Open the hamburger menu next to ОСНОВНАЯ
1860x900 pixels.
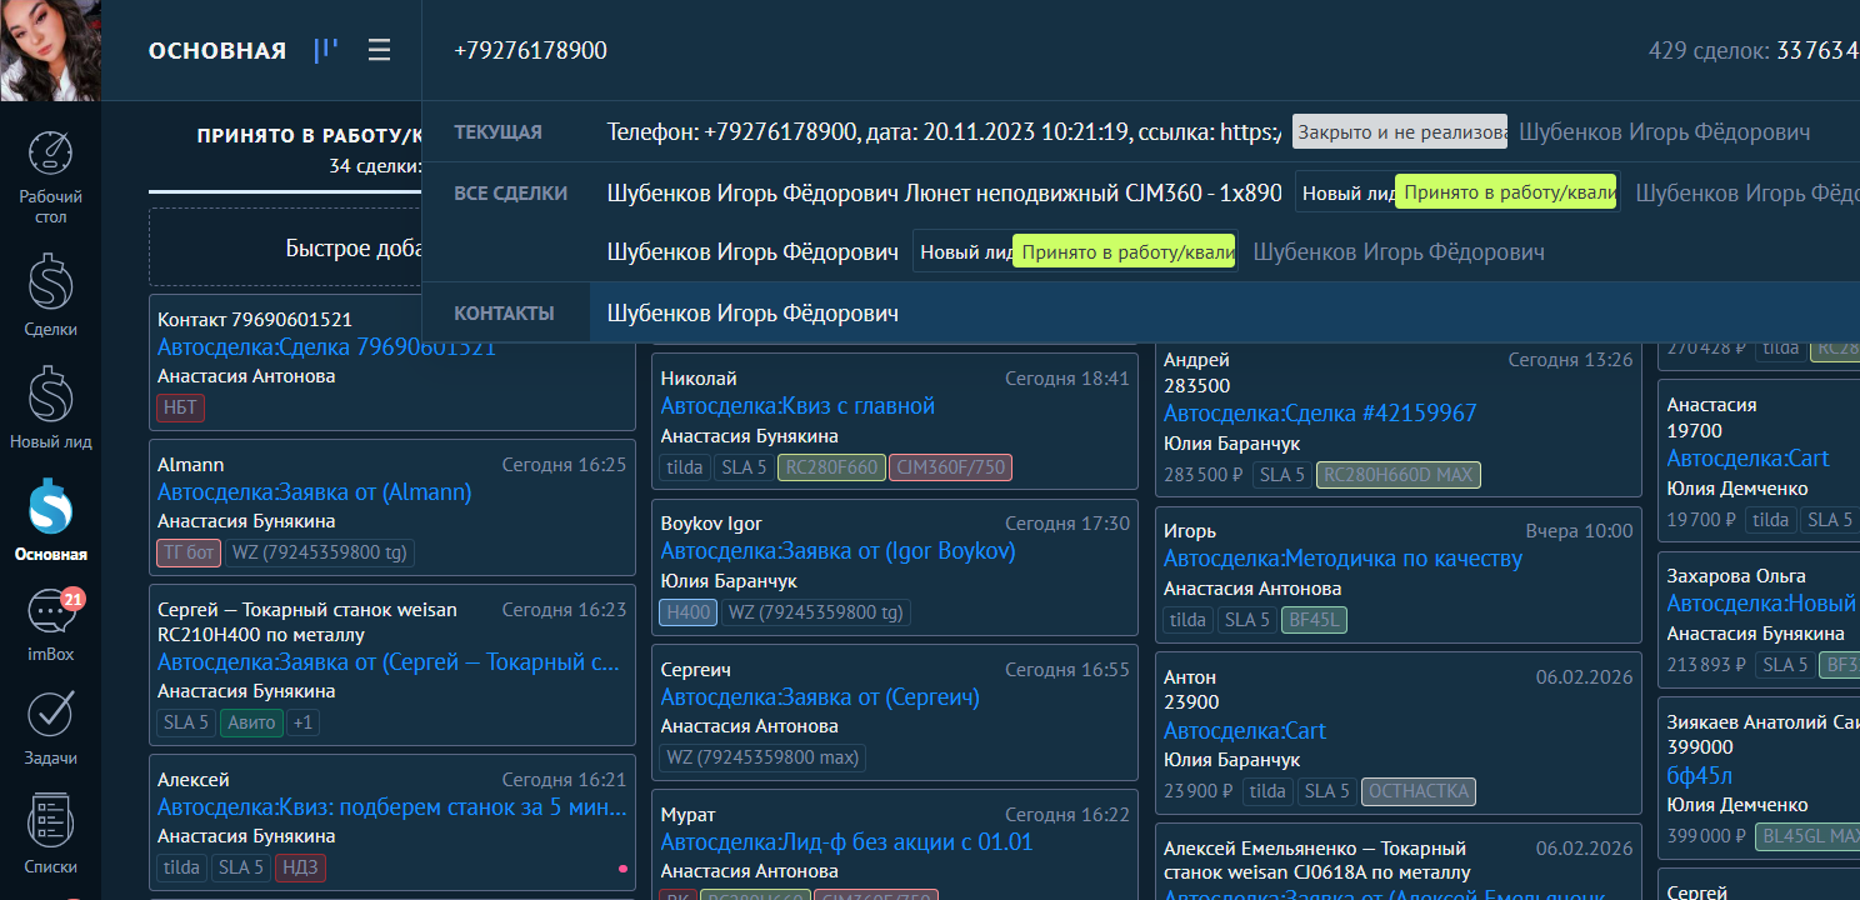point(379,50)
